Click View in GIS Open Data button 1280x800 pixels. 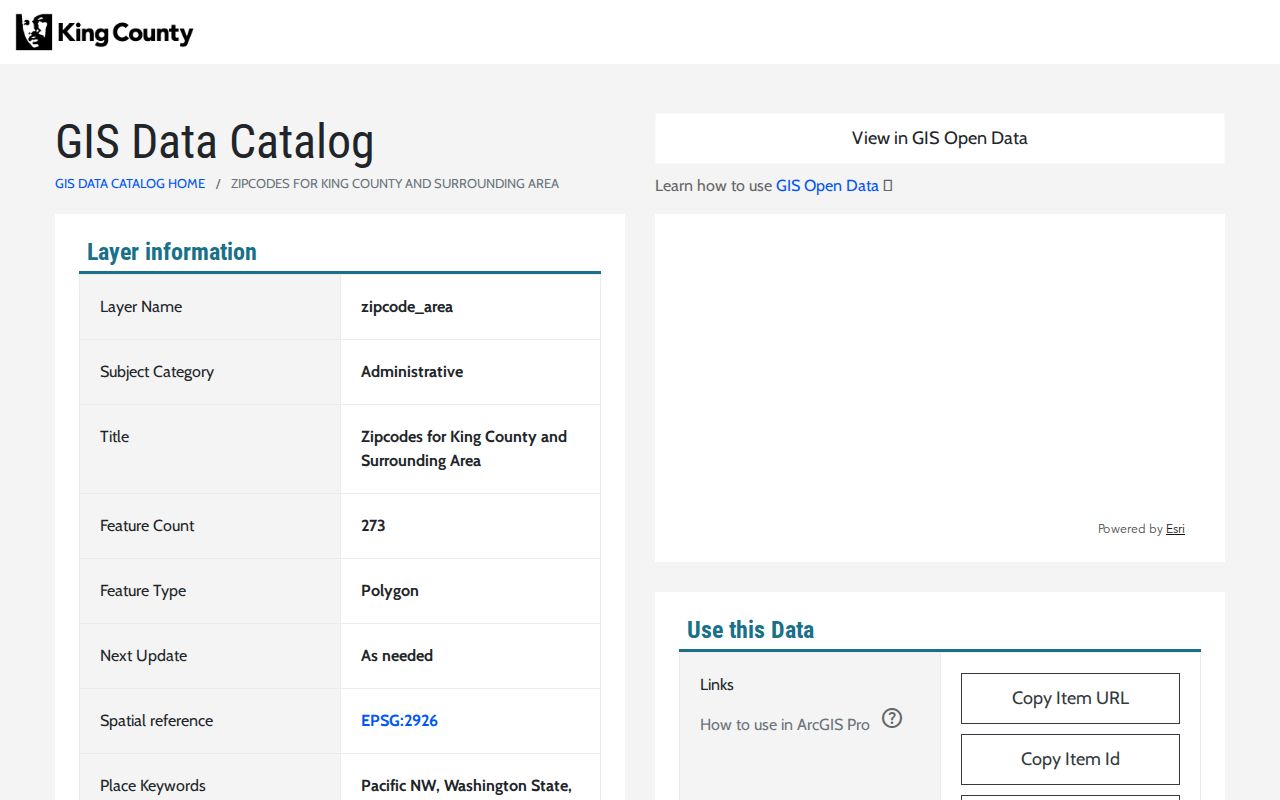[939, 138]
